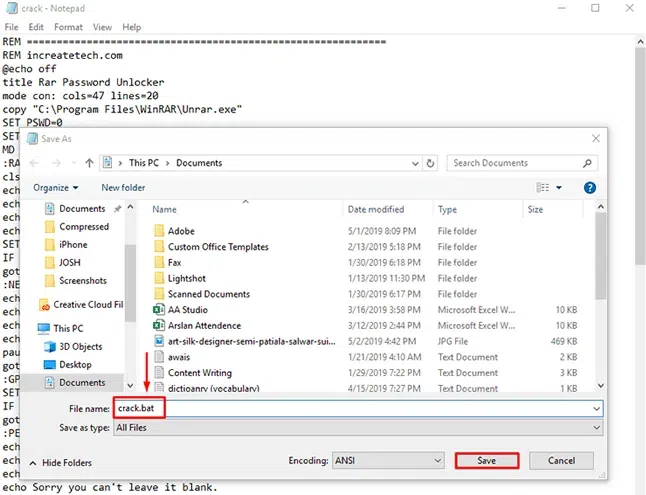Screen dimensions: 646x495
Task: Select the art-silk-designer JPG file
Action: tap(244, 341)
